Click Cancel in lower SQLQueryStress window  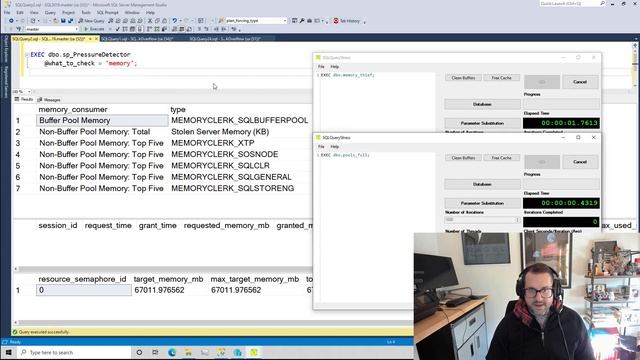(x=580, y=162)
